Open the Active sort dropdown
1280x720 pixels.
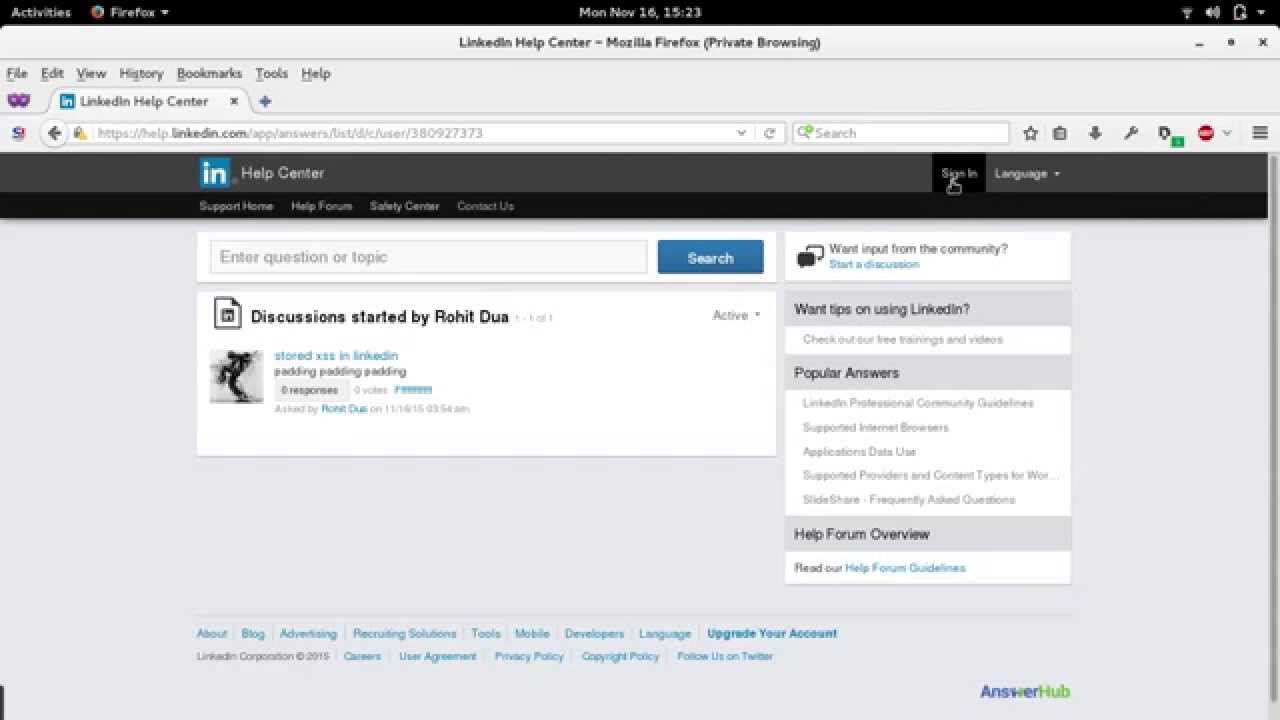tap(736, 315)
